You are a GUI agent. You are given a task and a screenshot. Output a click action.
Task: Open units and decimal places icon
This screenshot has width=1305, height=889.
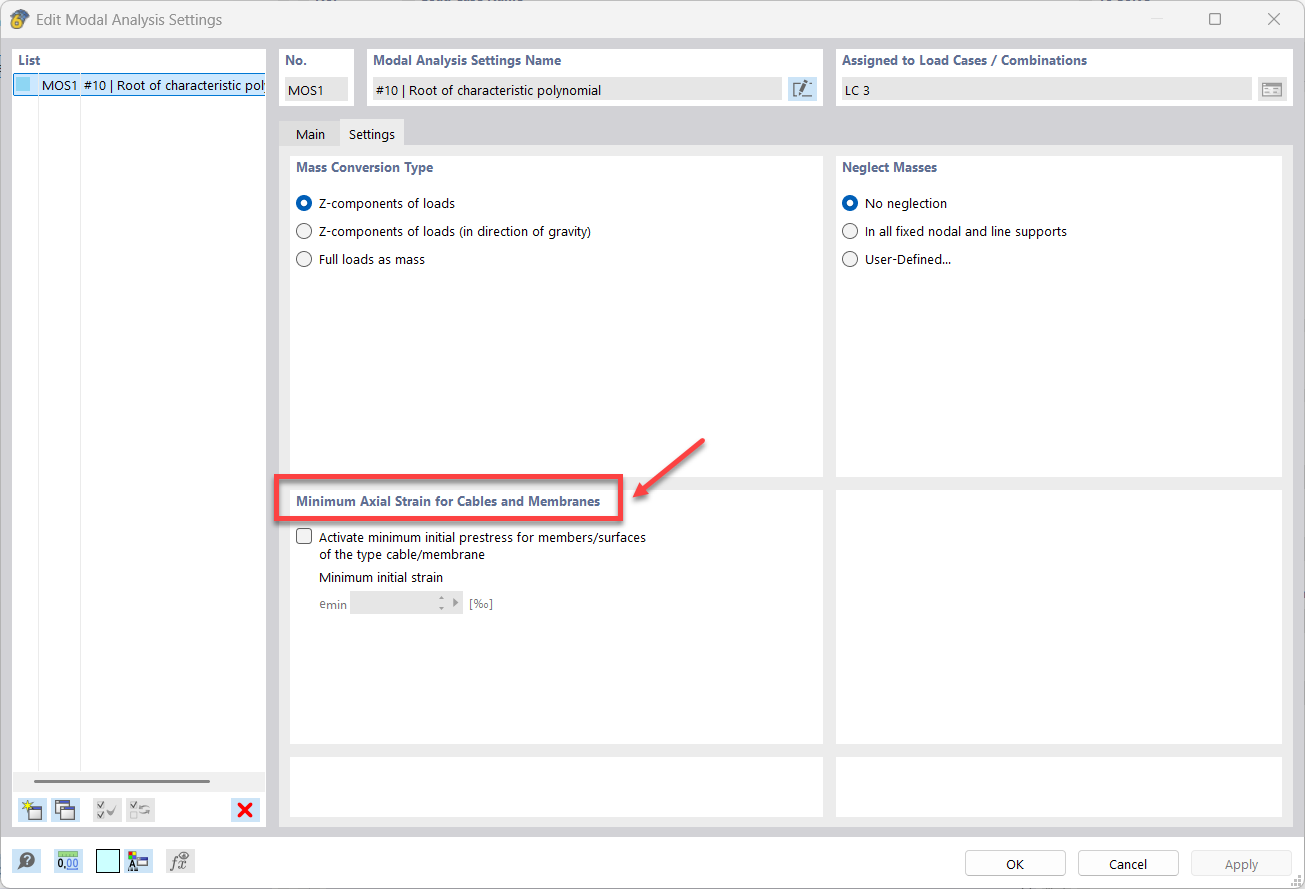coord(68,861)
